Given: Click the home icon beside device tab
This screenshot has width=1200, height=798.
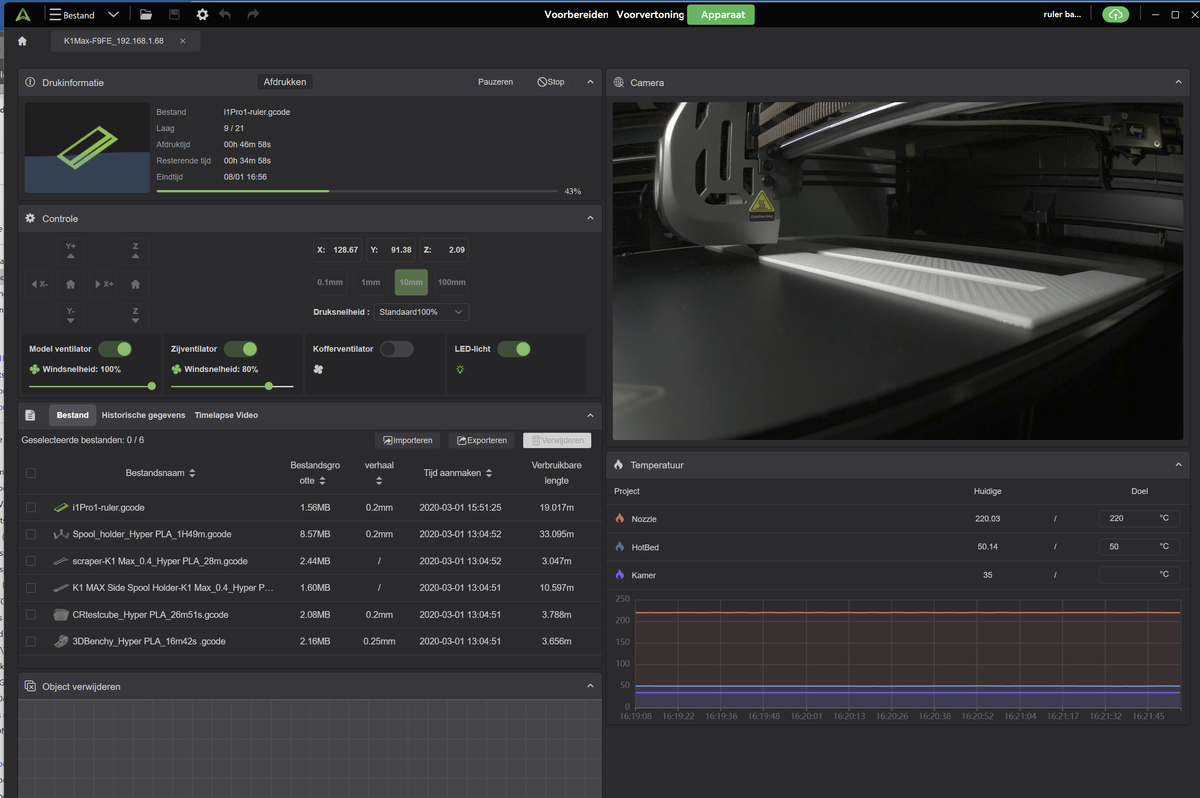Looking at the screenshot, I should (23, 41).
